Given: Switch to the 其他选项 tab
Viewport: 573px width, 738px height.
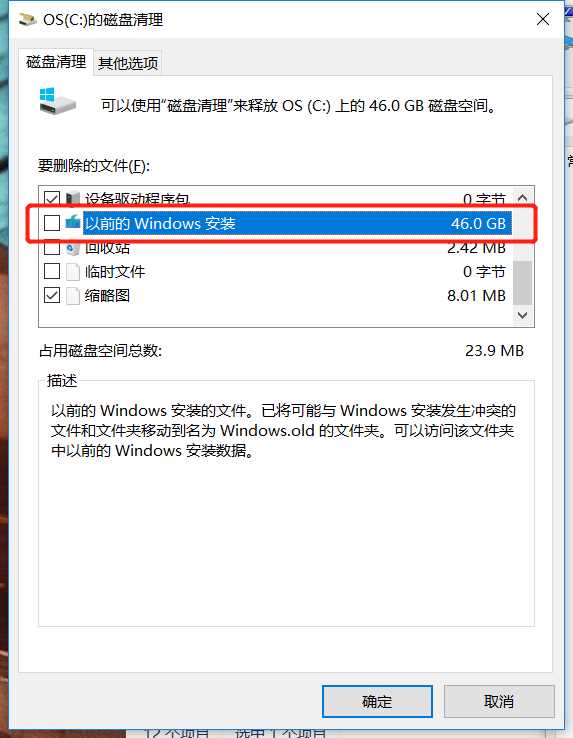Looking at the screenshot, I should click(128, 63).
